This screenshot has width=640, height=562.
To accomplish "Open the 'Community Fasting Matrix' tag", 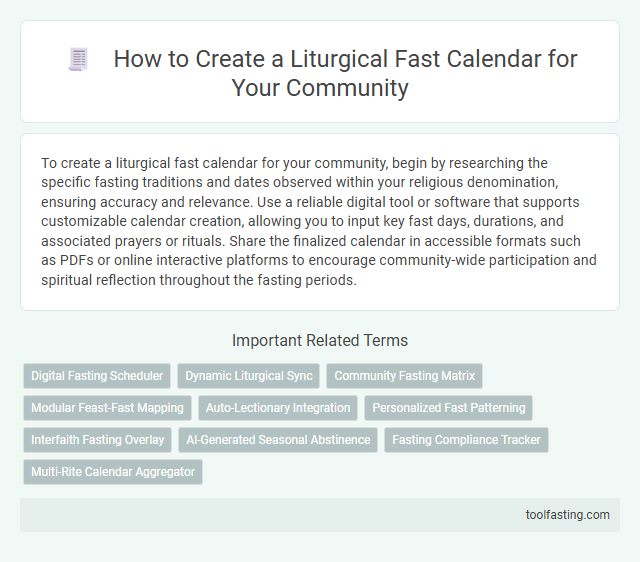I will [x=405, y=376].
